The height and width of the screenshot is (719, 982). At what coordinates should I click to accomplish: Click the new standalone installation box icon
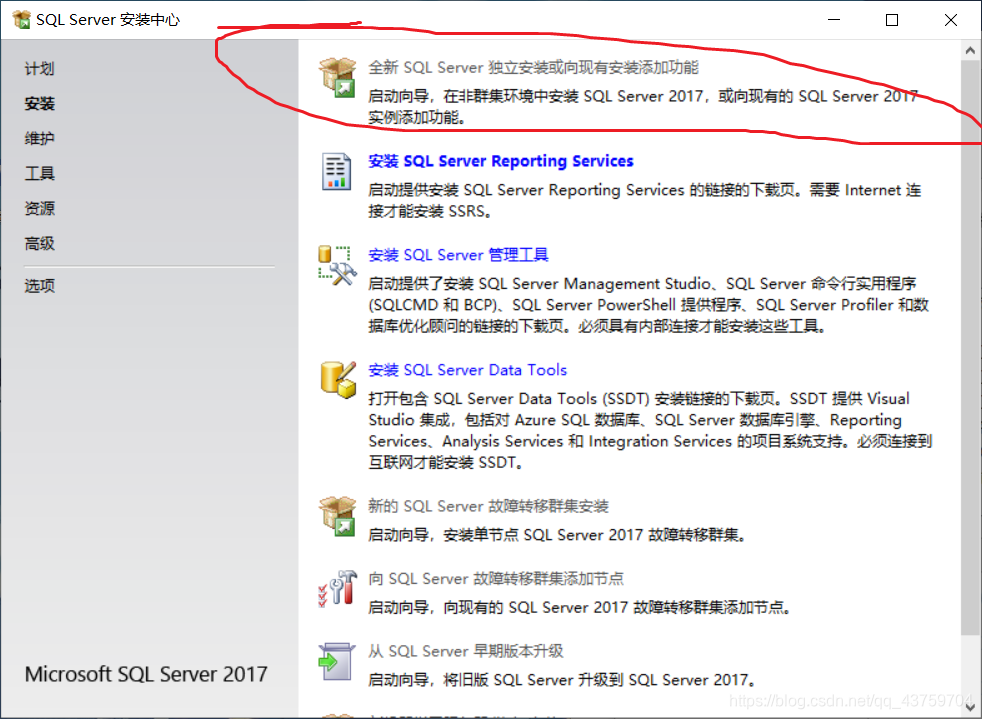(x=338, y=78)
